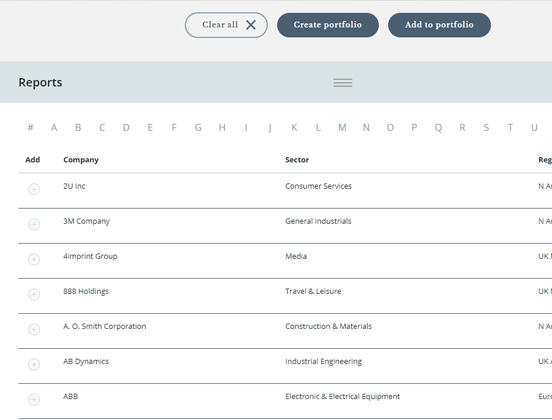The height and width of the screenshot is (420, 552).
Task: Click the Create portfolio button
Action: pyautogui.click(x=328, y=25)
